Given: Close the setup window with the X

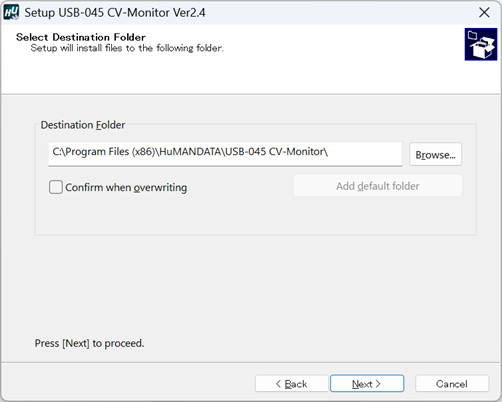Looking at the screenshot, I should (484, 13).
